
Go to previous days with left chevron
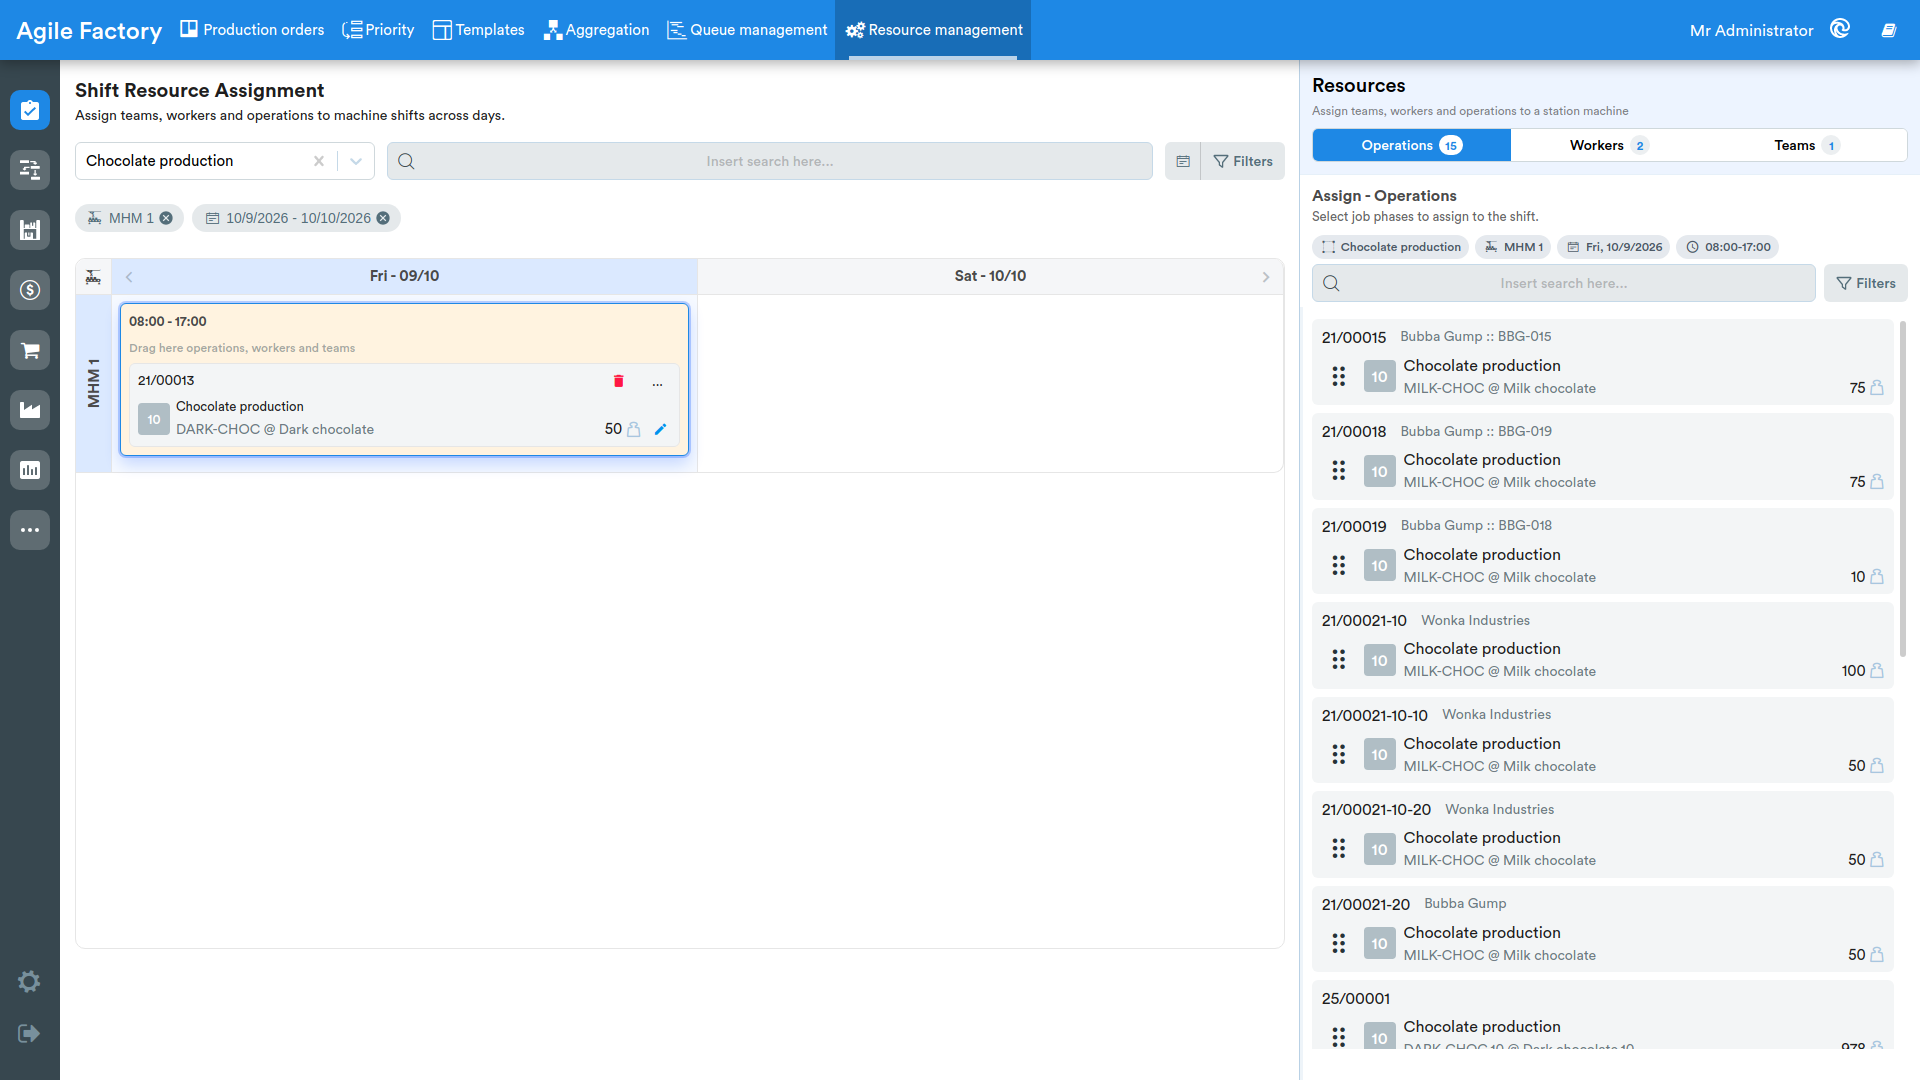tap(129, 277)
